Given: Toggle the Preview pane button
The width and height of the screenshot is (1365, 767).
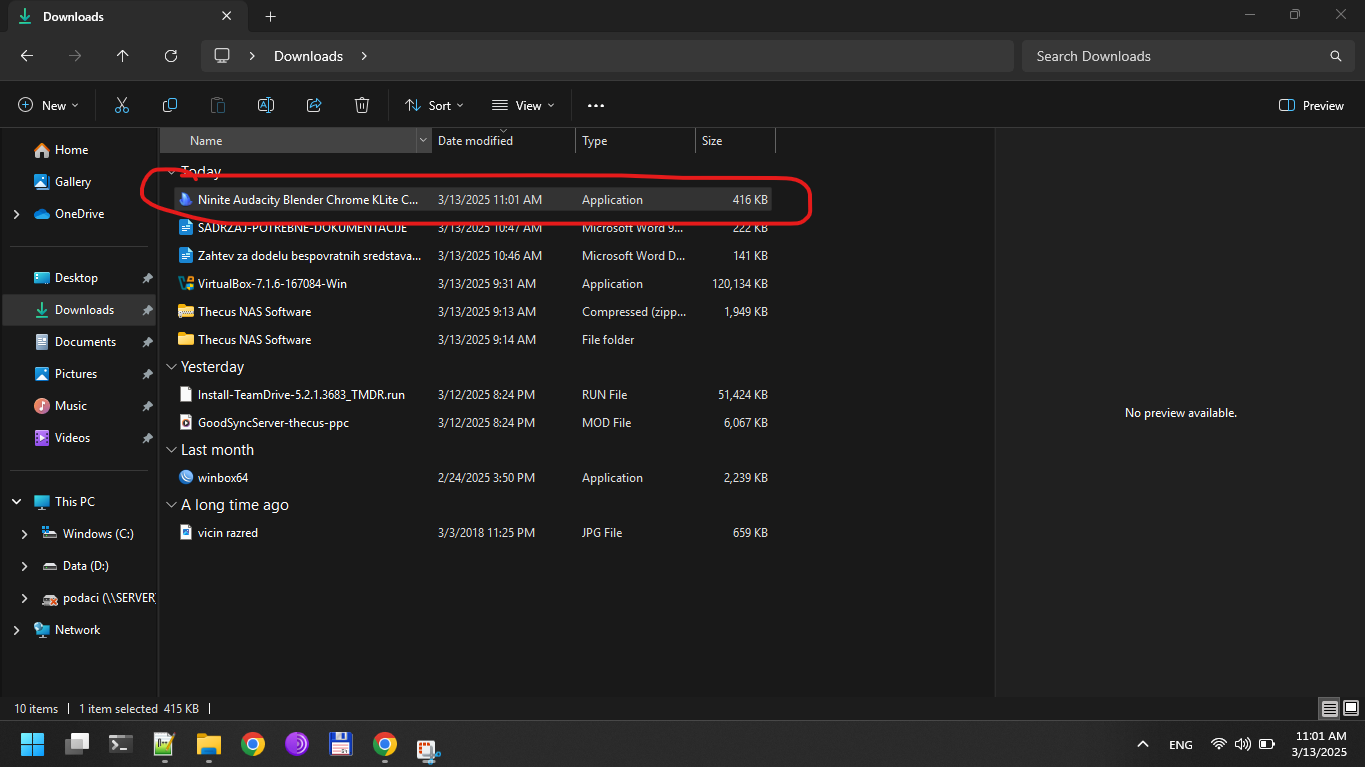Looking at the screenshot, I should 1311,105.
